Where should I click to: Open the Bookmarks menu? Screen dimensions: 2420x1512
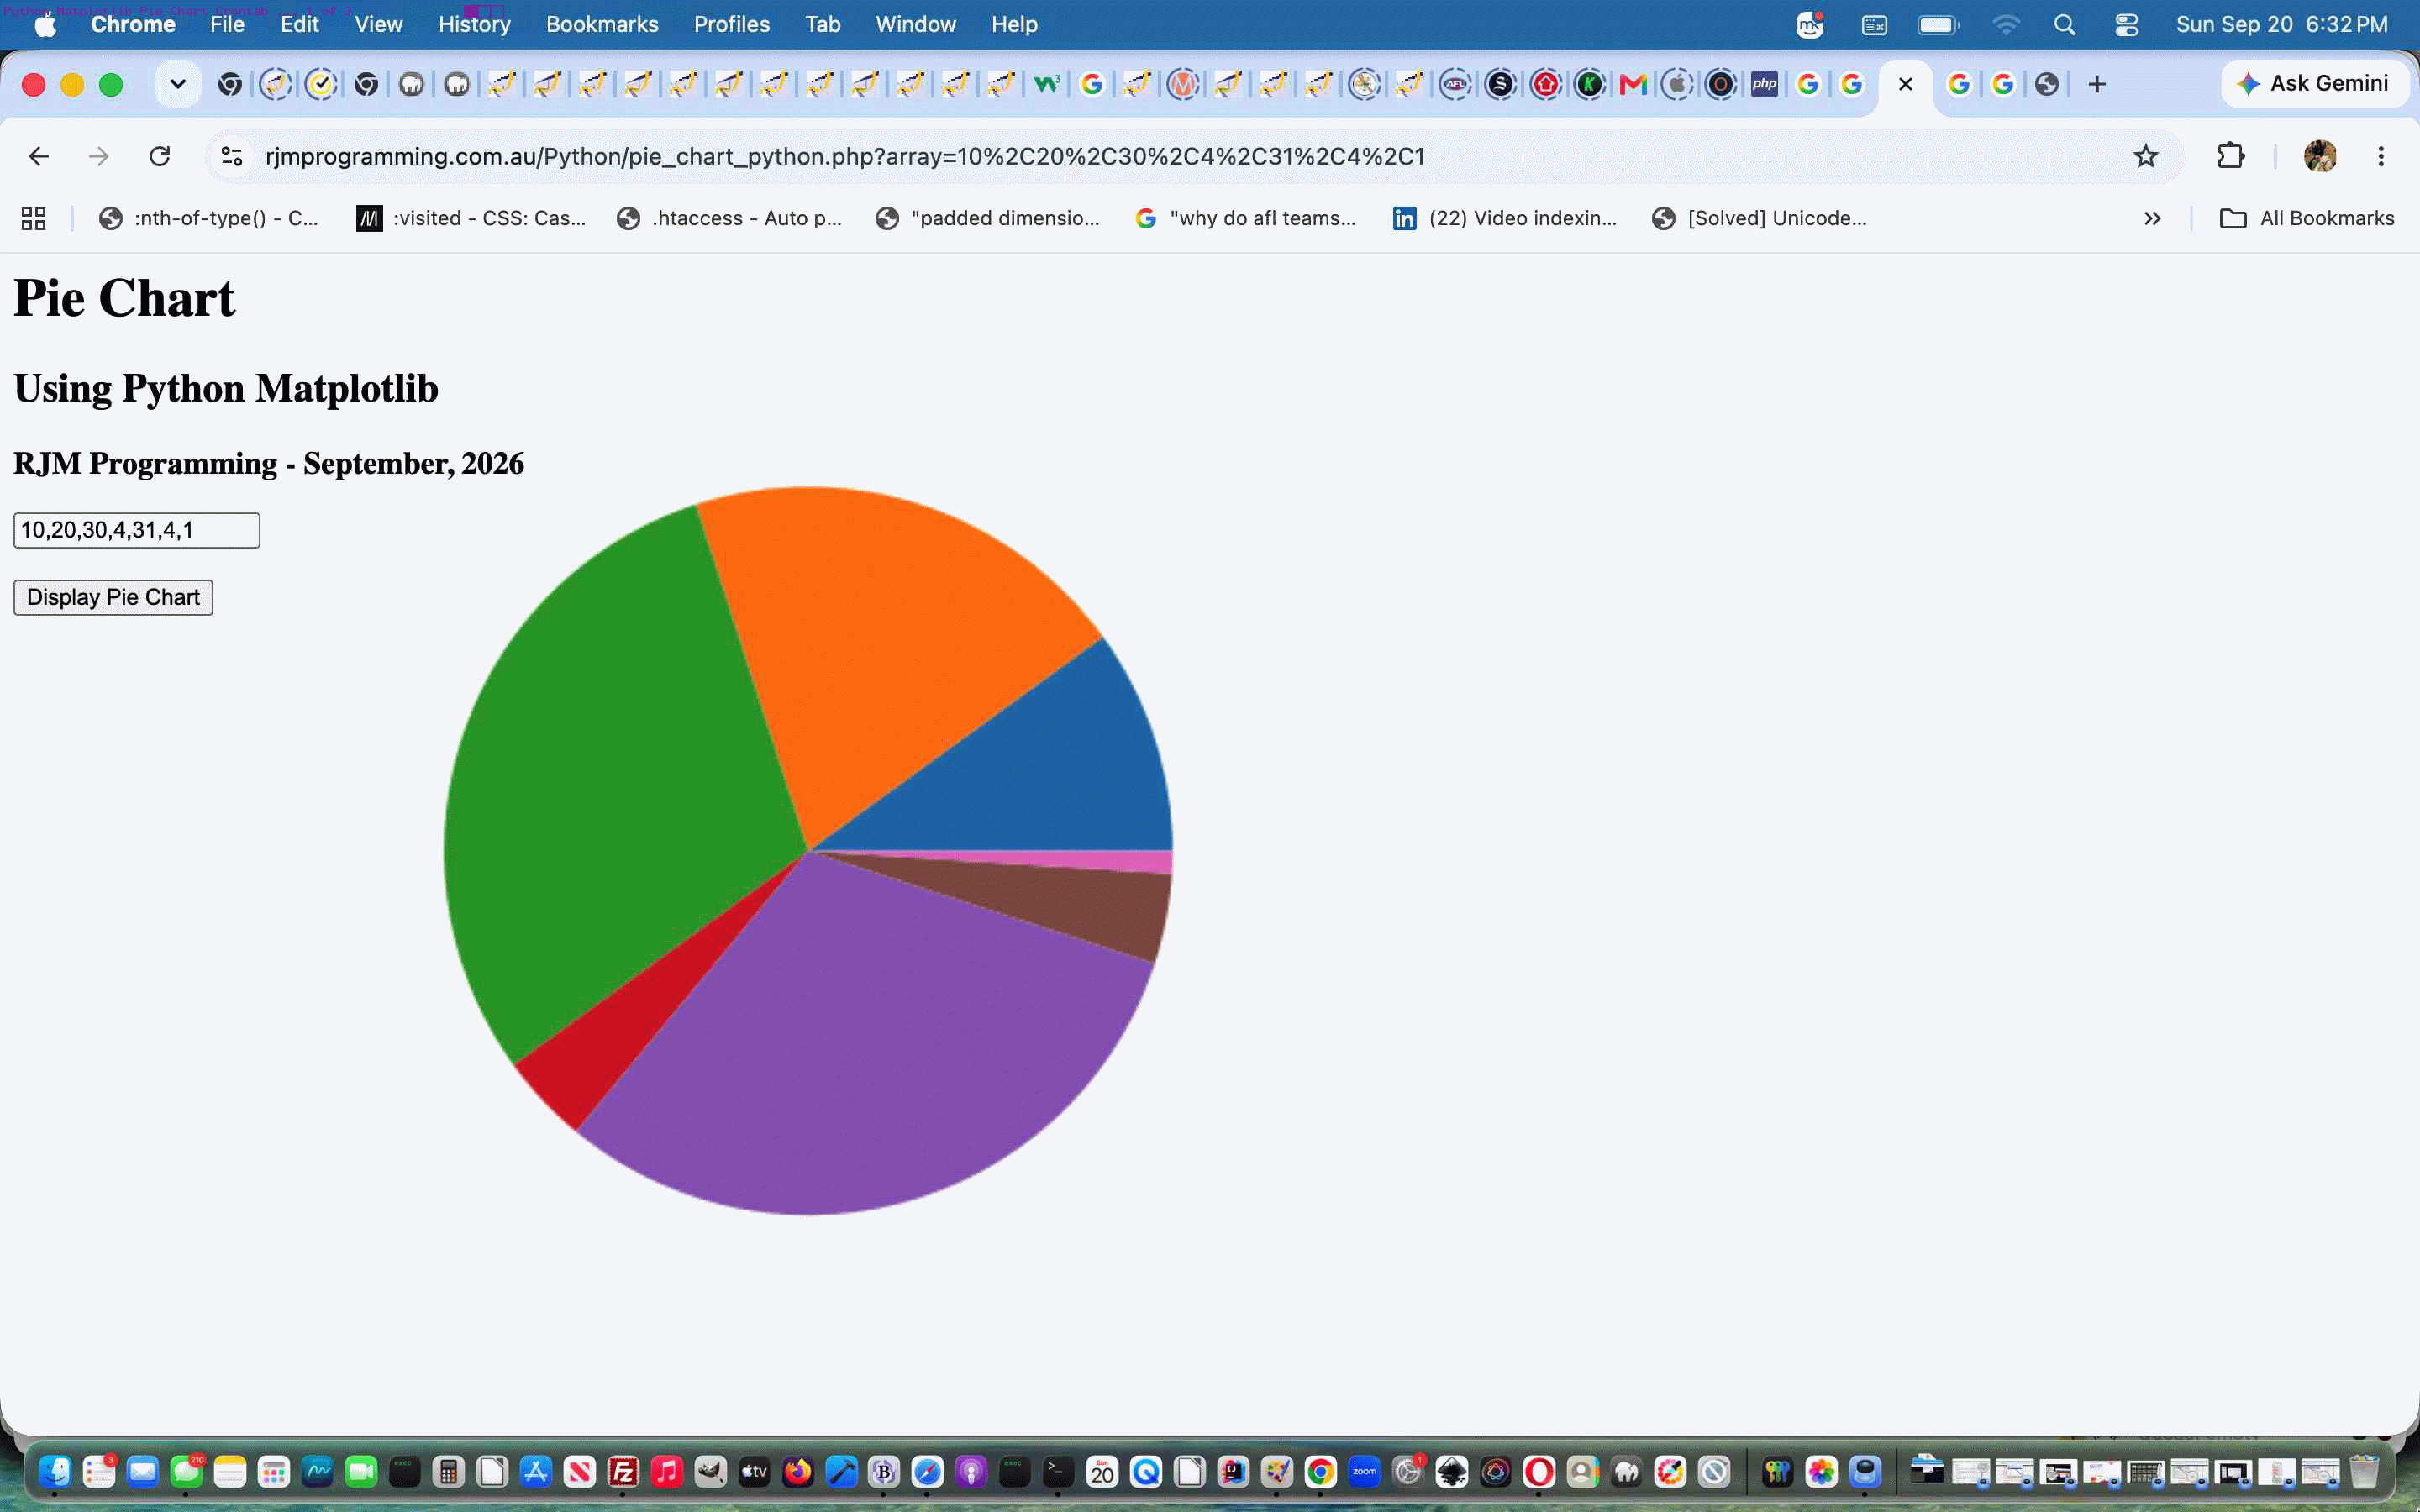point(602,24)
